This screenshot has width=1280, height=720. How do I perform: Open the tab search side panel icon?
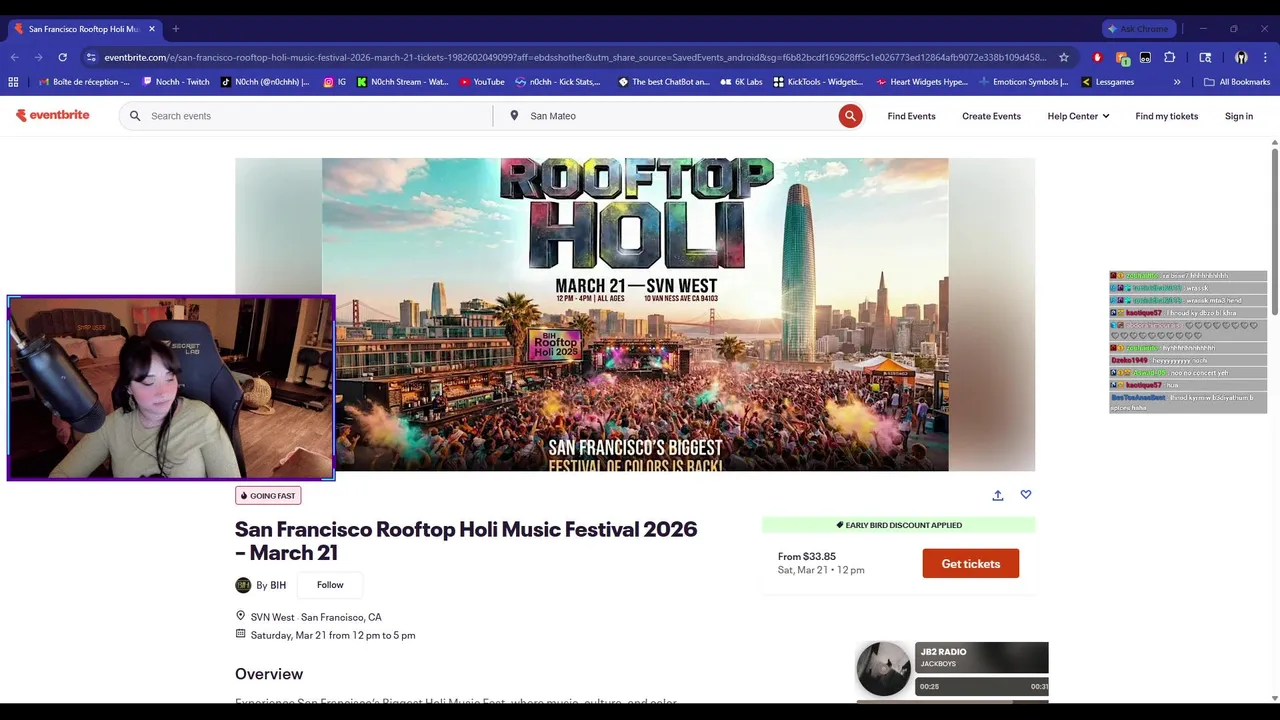click(x=1205, y=57)
